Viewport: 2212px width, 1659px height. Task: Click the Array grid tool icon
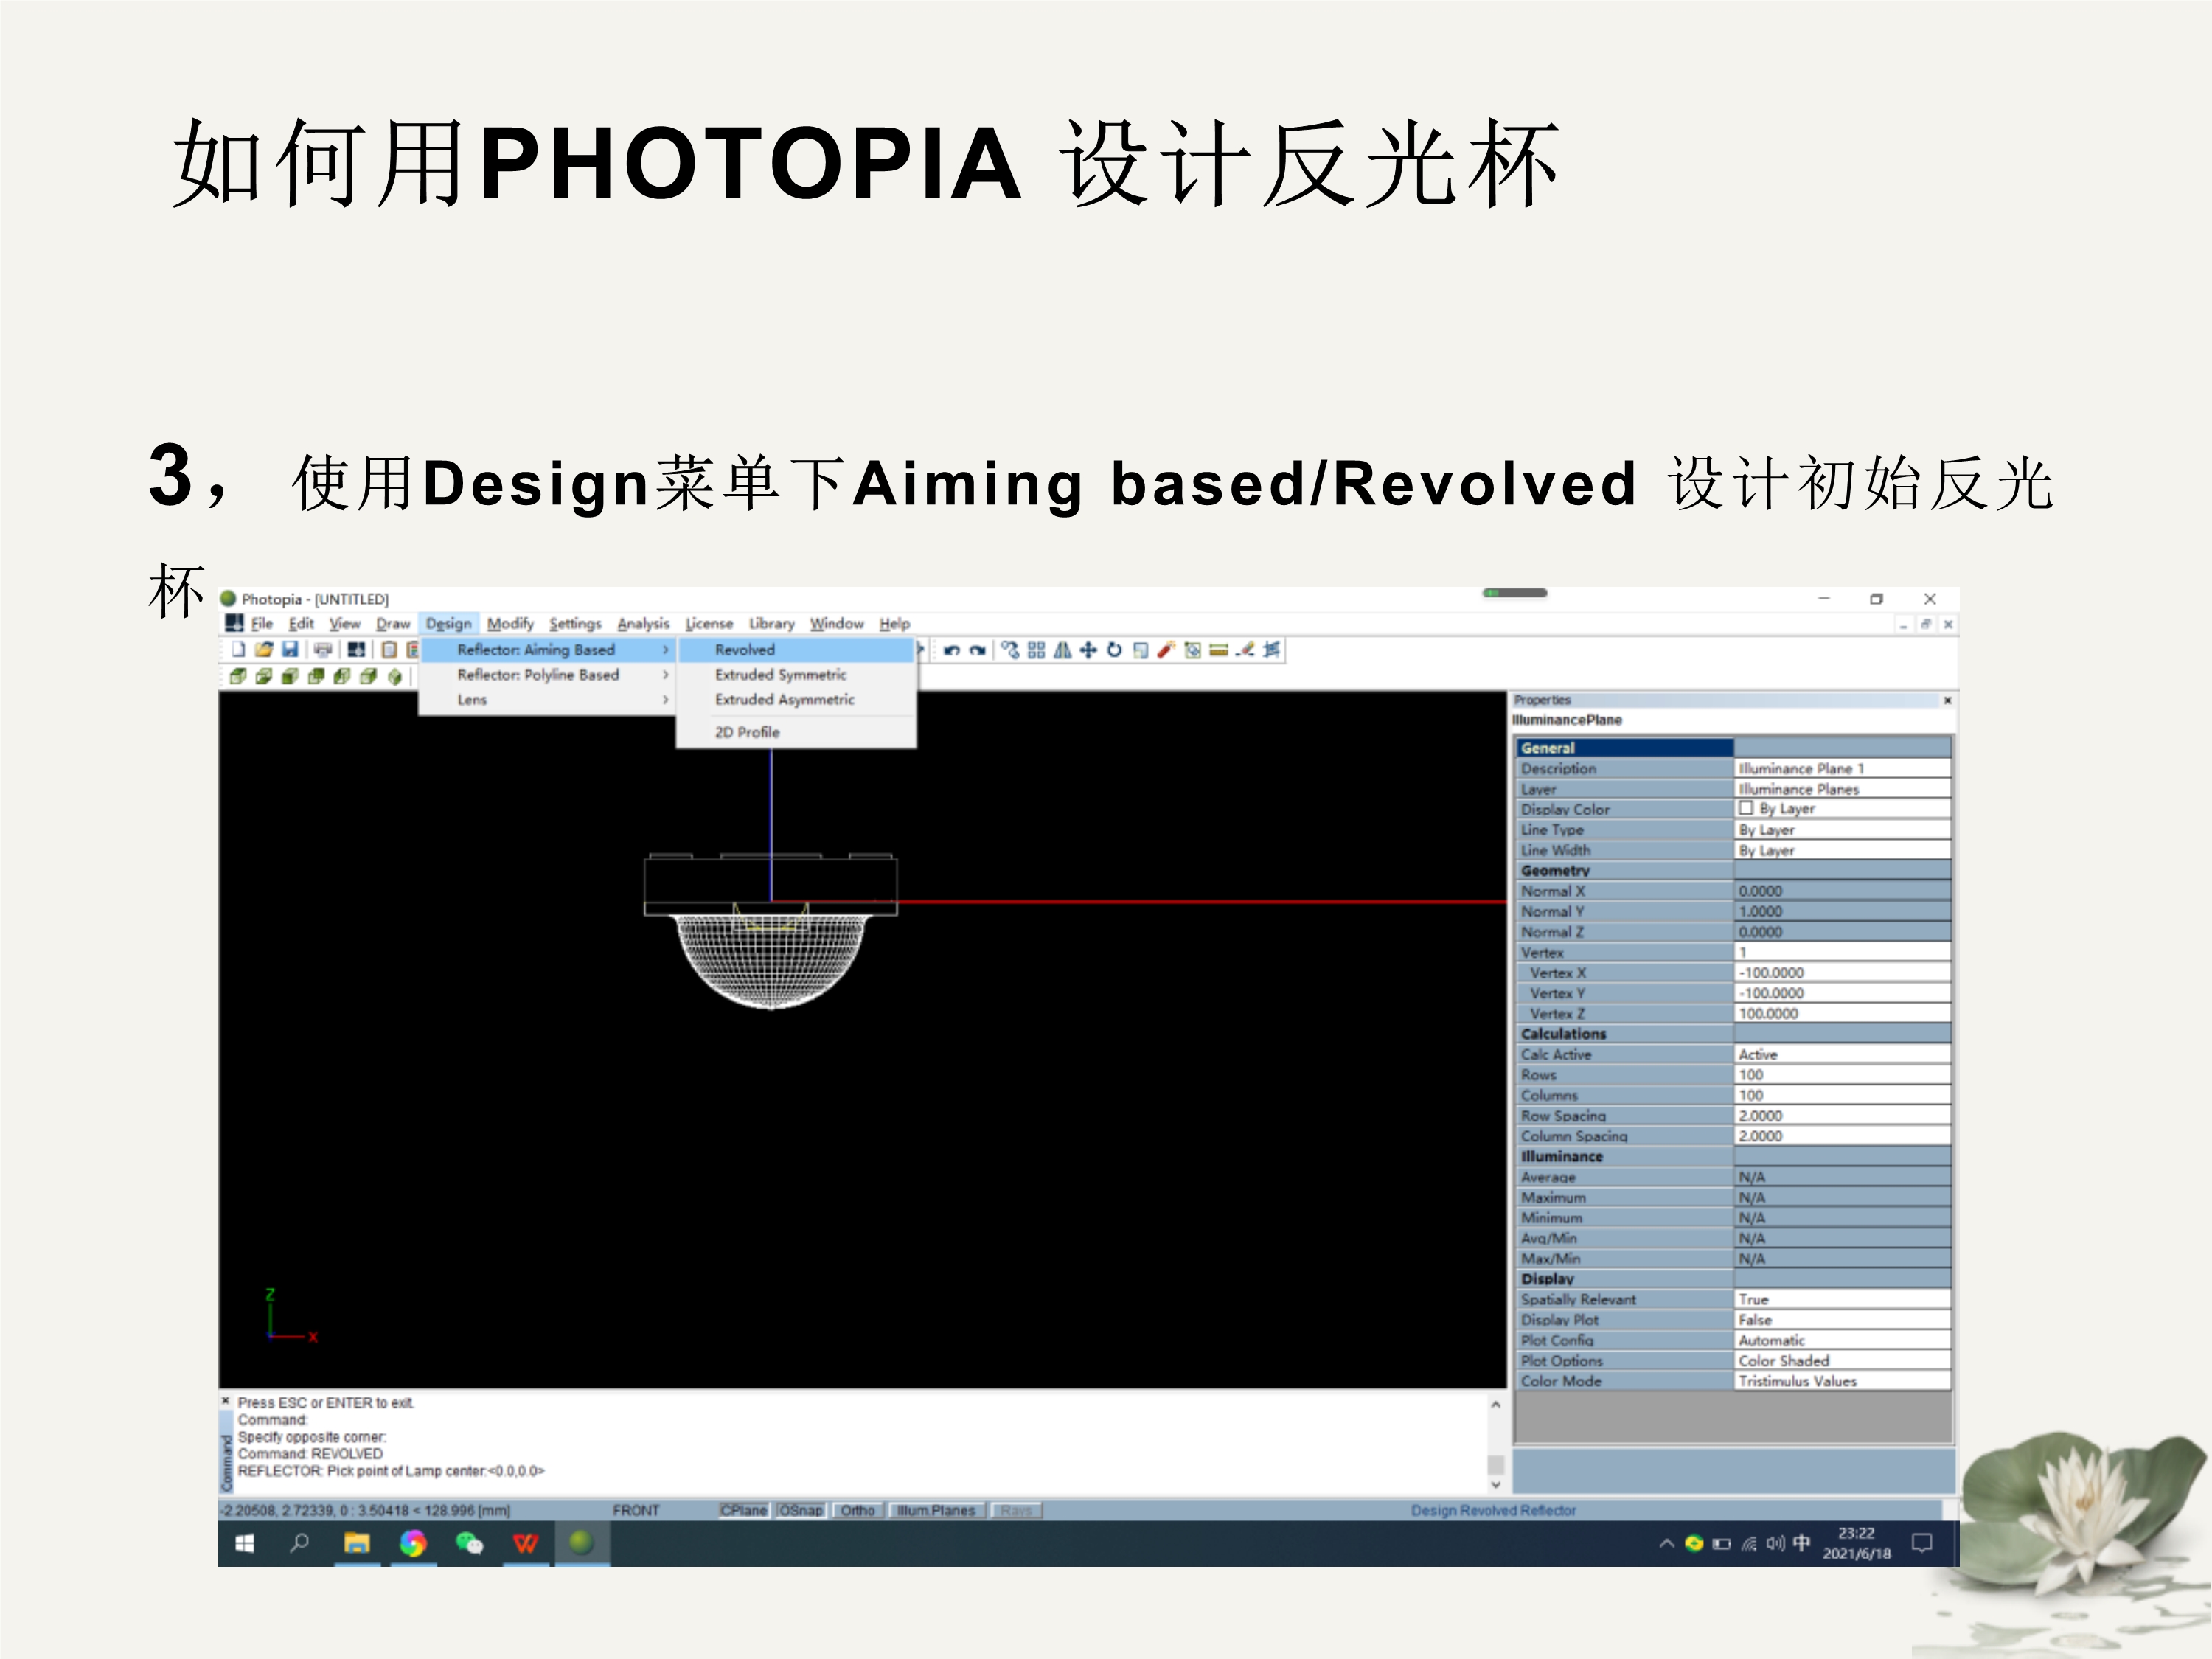(x=1036, y=650)
